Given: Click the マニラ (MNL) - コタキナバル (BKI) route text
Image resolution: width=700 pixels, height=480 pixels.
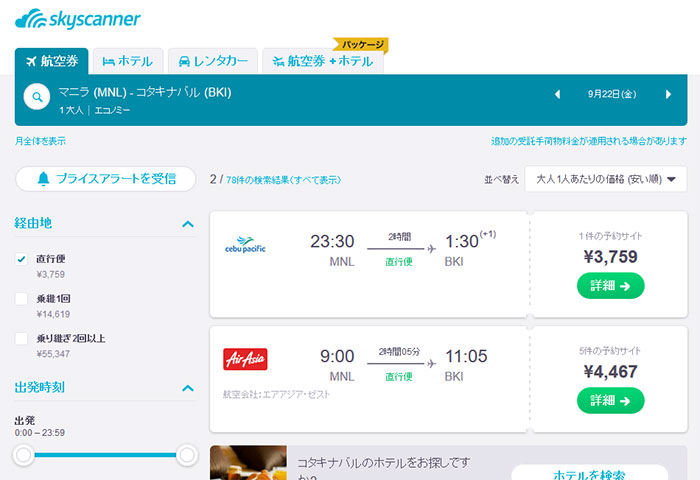Looking at the screenshot, I should coord(145,92).
